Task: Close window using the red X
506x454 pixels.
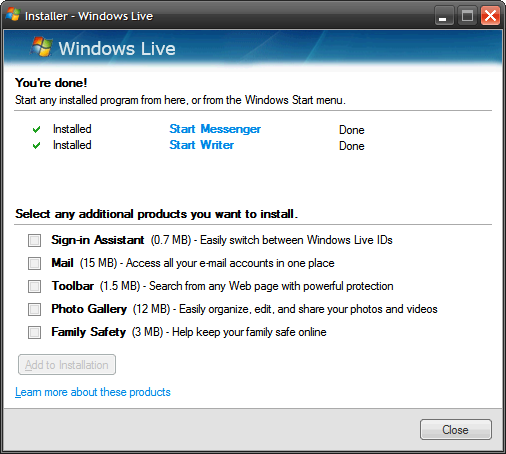Action: [x=490, y=16]
